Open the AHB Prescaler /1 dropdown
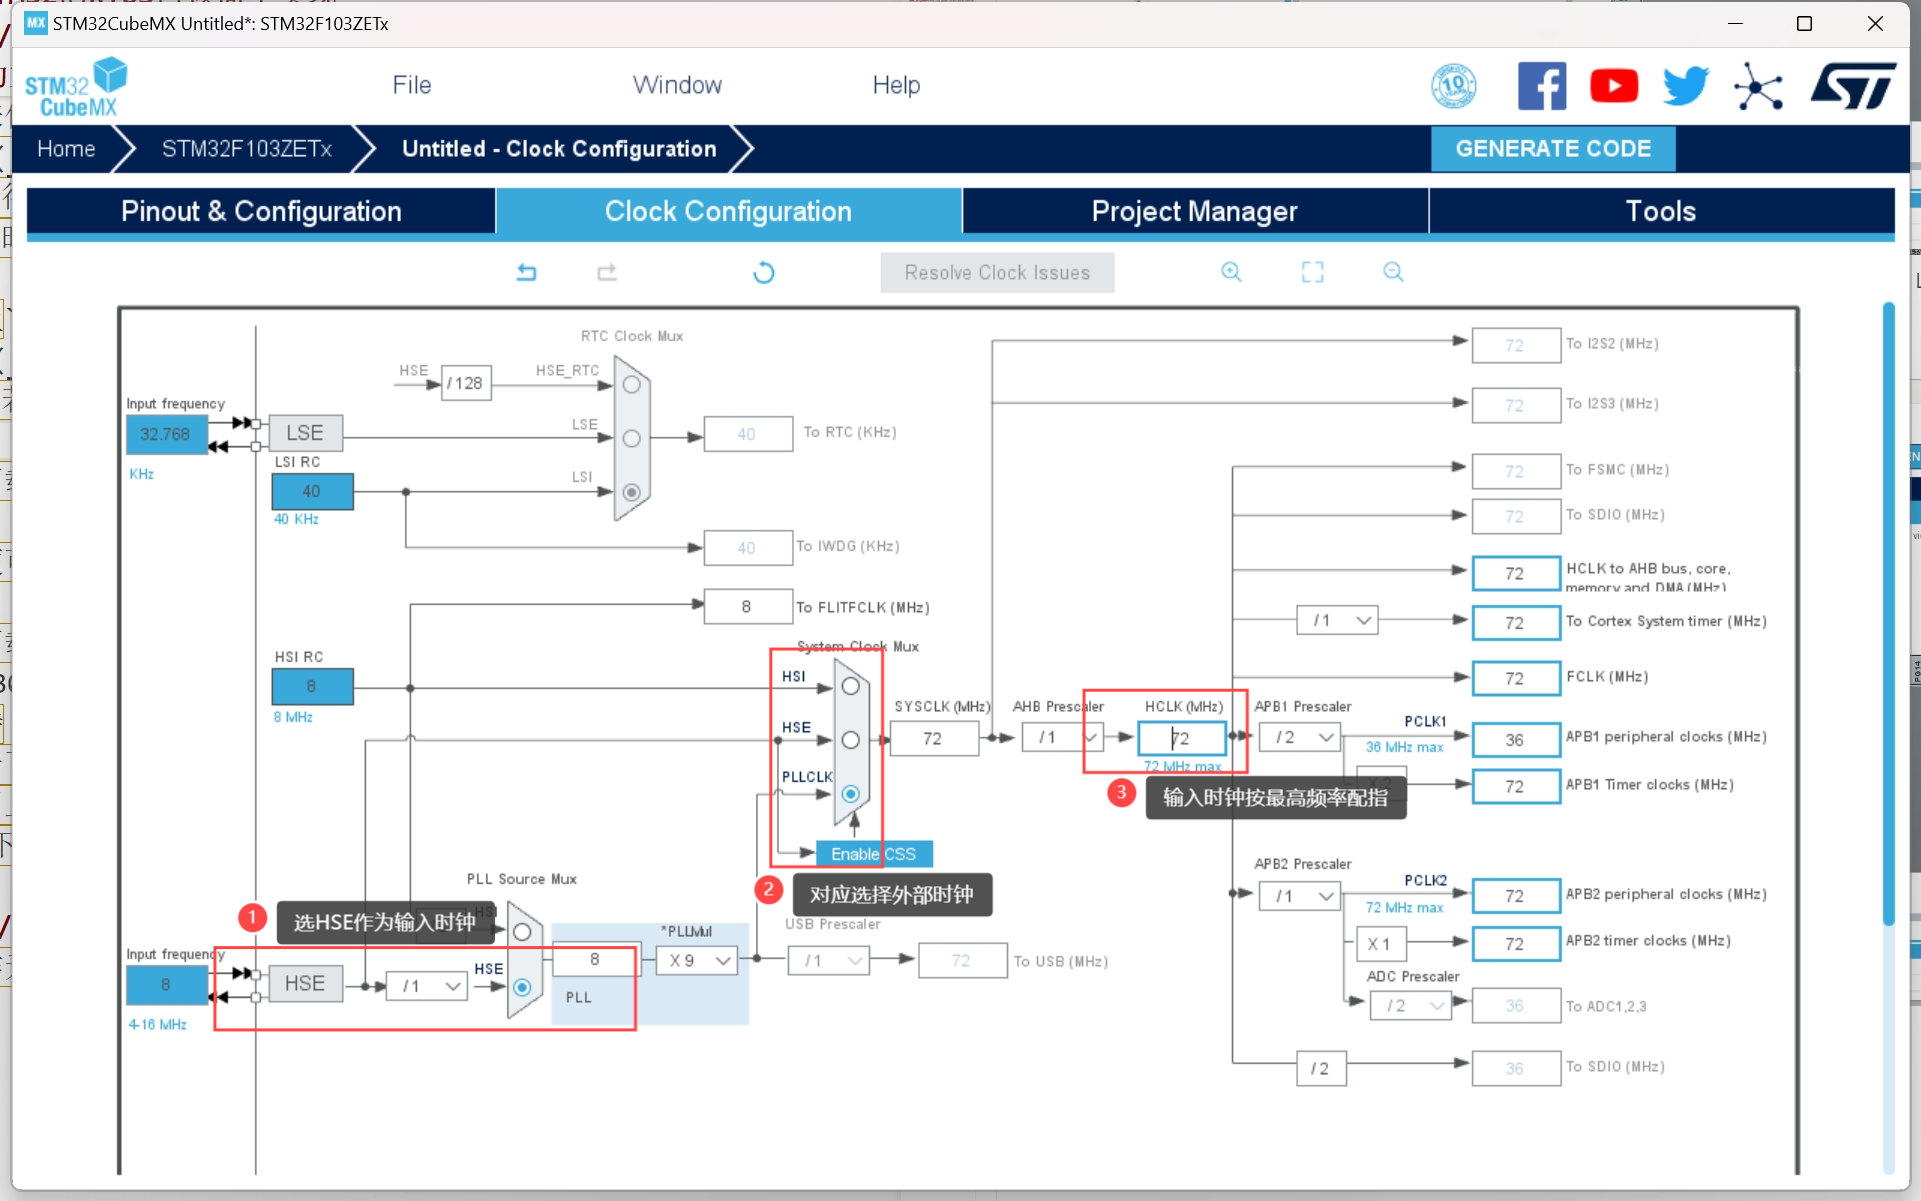Screen dimensions: 1921x1201 [x=1064, y=738]
